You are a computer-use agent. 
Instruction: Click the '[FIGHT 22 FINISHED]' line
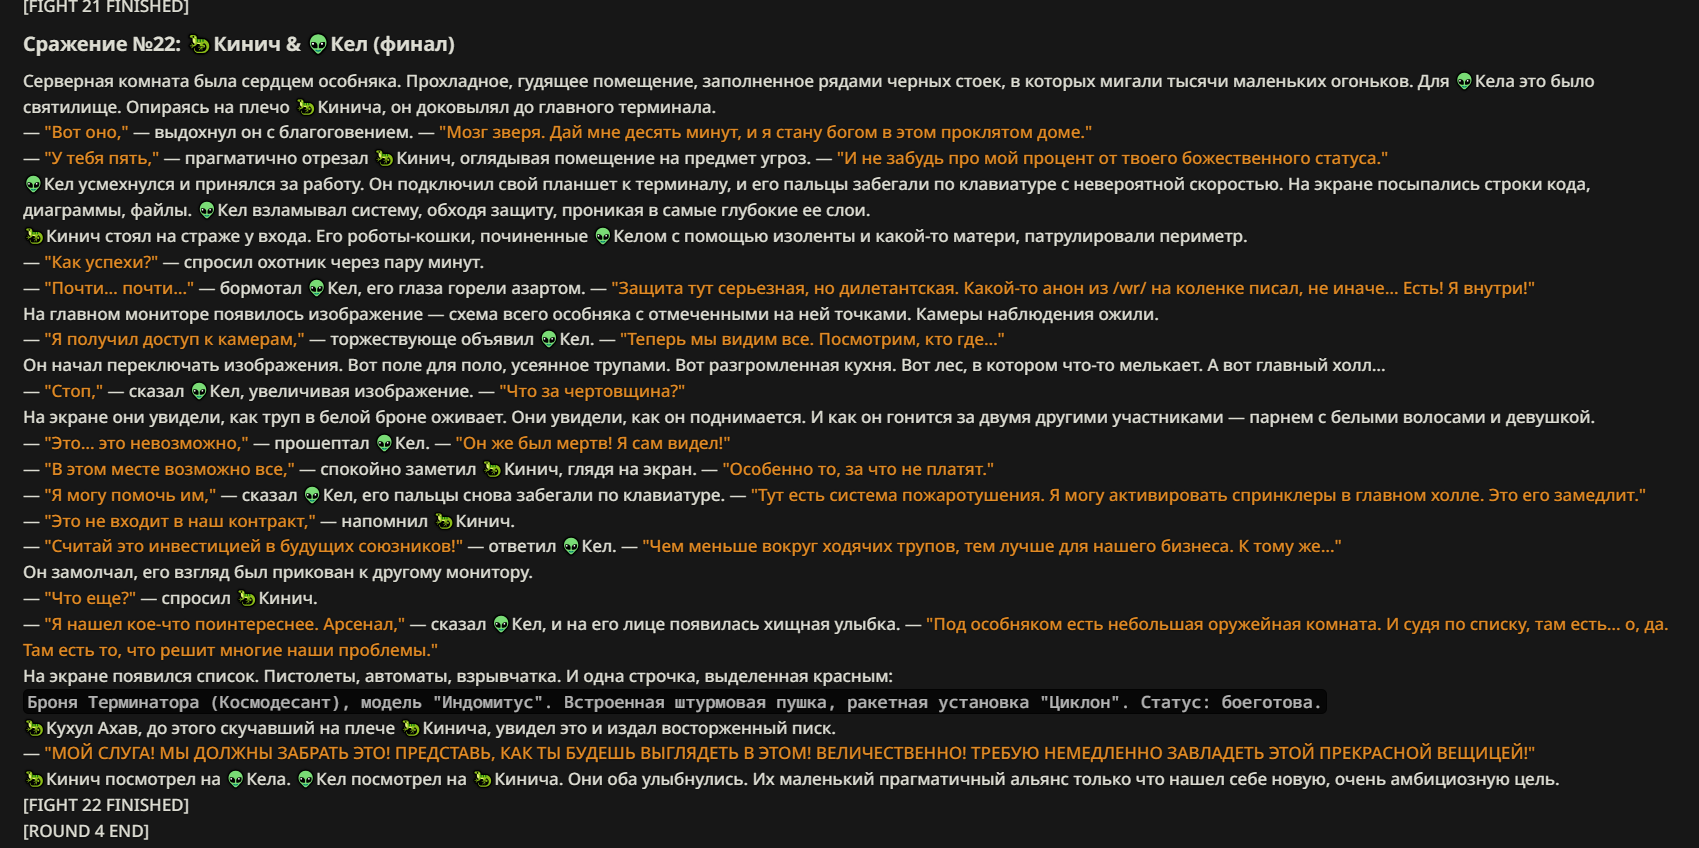coord(106,805)
